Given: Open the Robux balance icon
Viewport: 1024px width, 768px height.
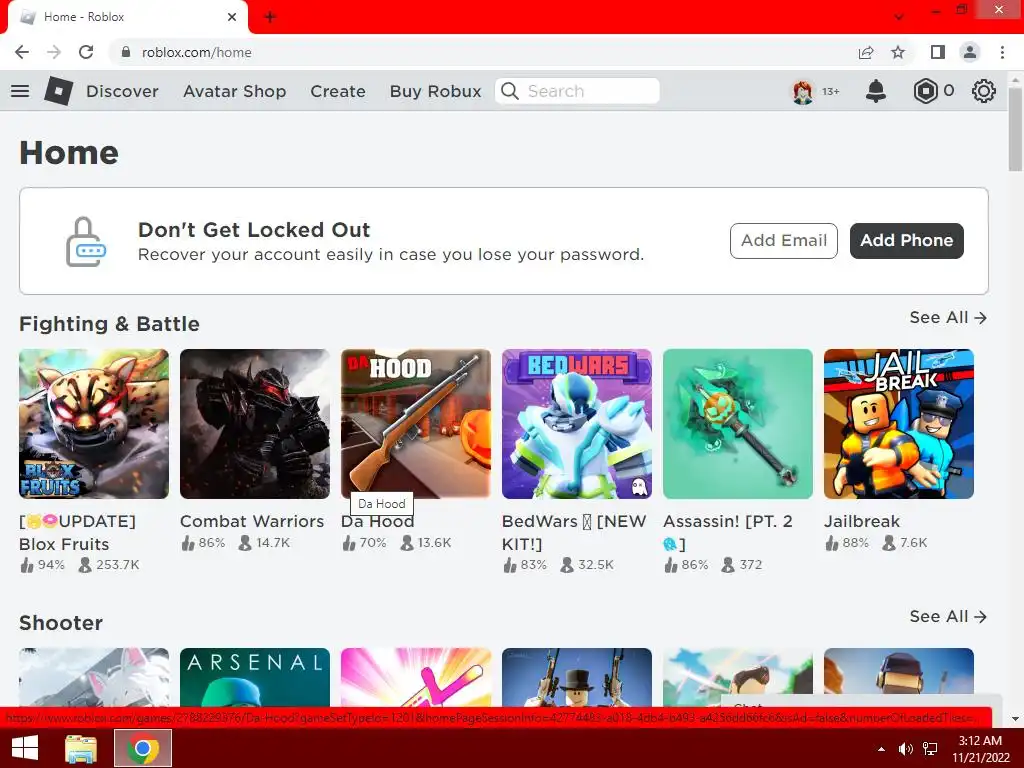Looking at the screenshot, I should tap(925, 91).
